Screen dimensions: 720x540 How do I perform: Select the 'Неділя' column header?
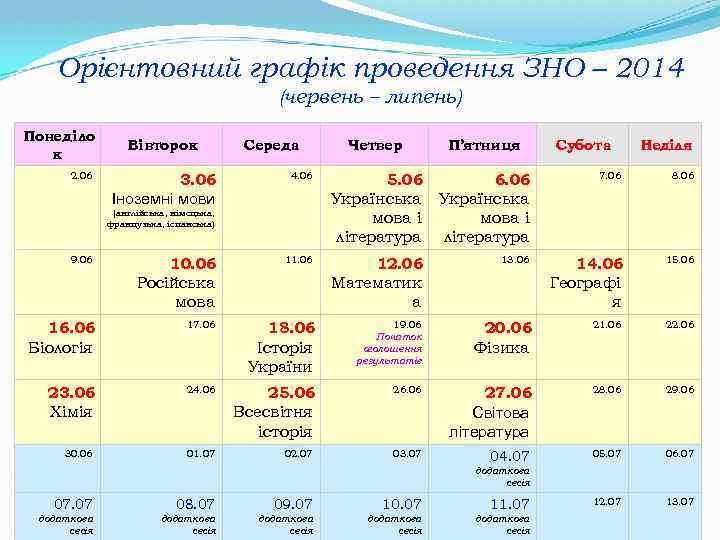pyautogui.click(x=666, y=145)
